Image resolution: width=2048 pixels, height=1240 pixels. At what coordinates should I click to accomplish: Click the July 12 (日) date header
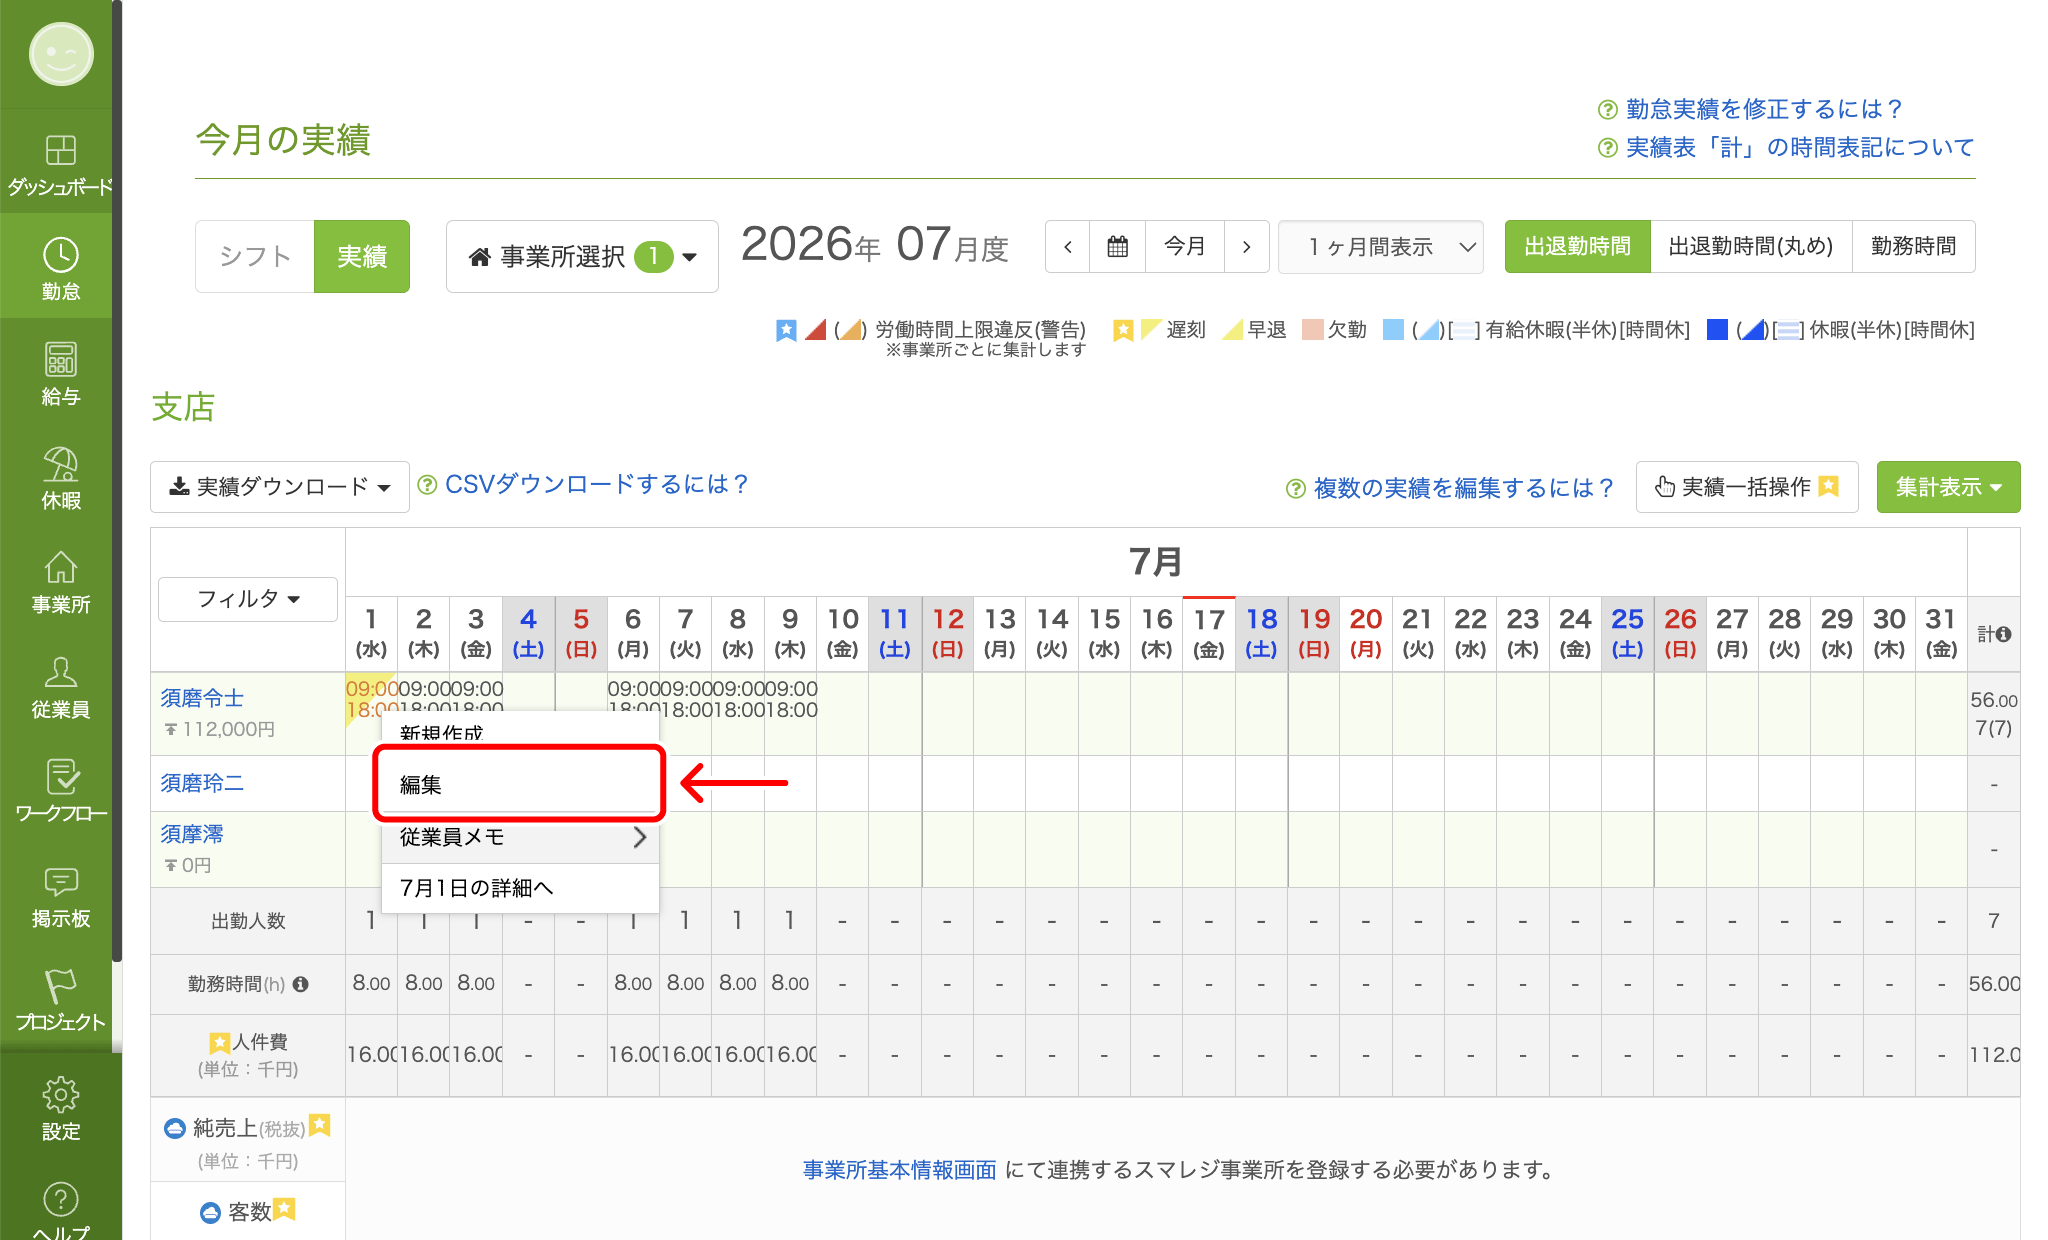click(947, 634)
